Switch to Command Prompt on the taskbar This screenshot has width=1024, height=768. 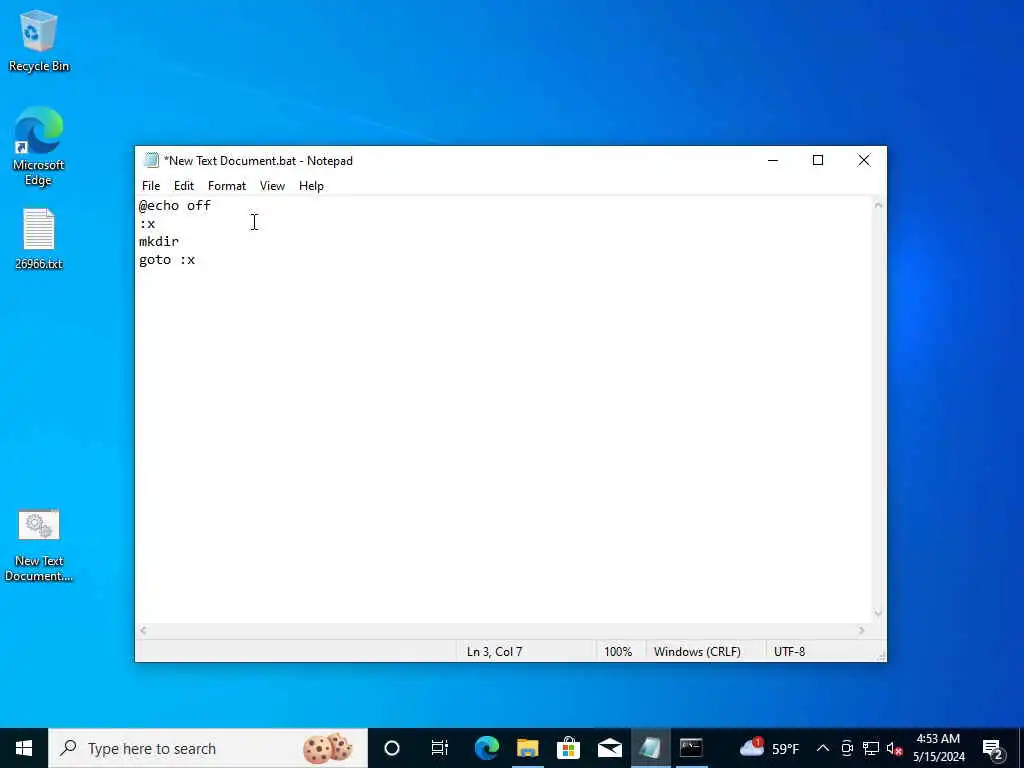pyautogui.click(x=691, y=748)
